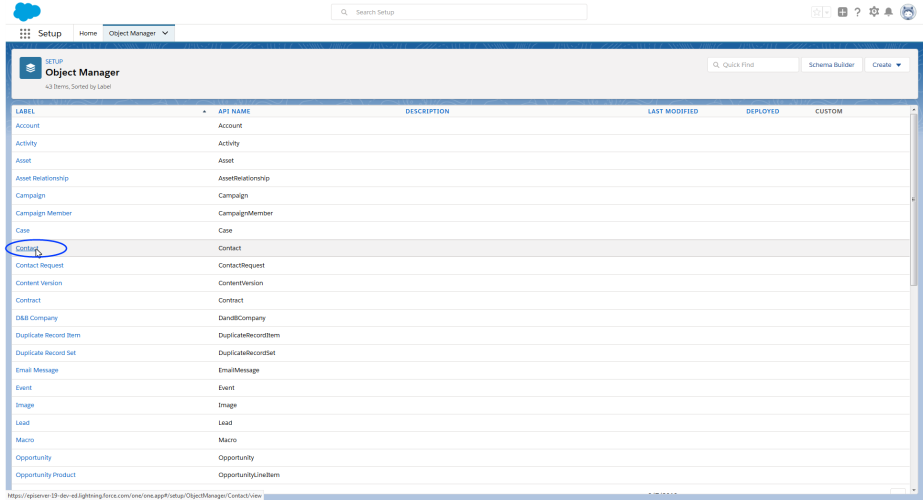Open the Opportunity Product object
The width and height of the screenshot is (923, 500).
click(45, 475)
